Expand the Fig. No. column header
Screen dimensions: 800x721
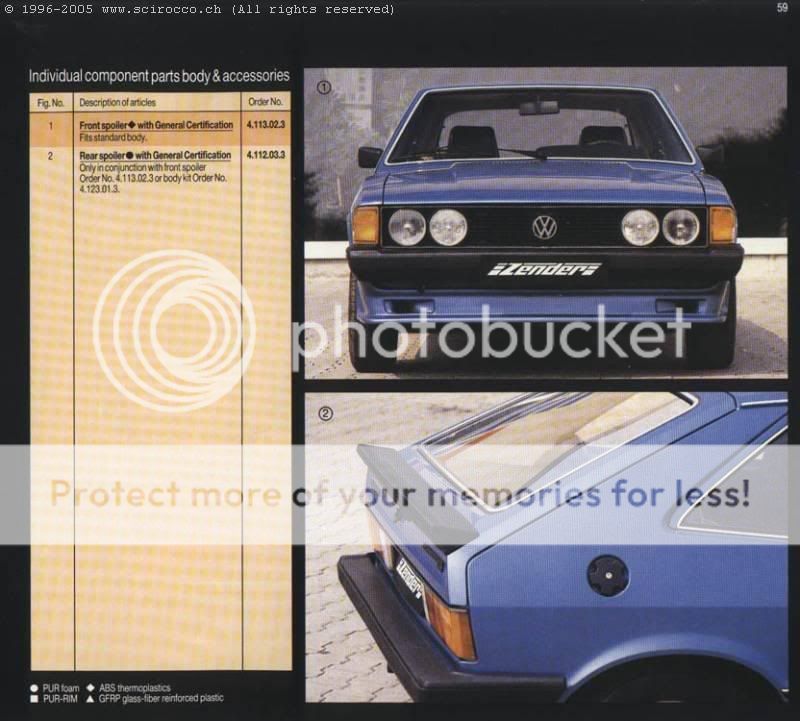tap(52, 102)
